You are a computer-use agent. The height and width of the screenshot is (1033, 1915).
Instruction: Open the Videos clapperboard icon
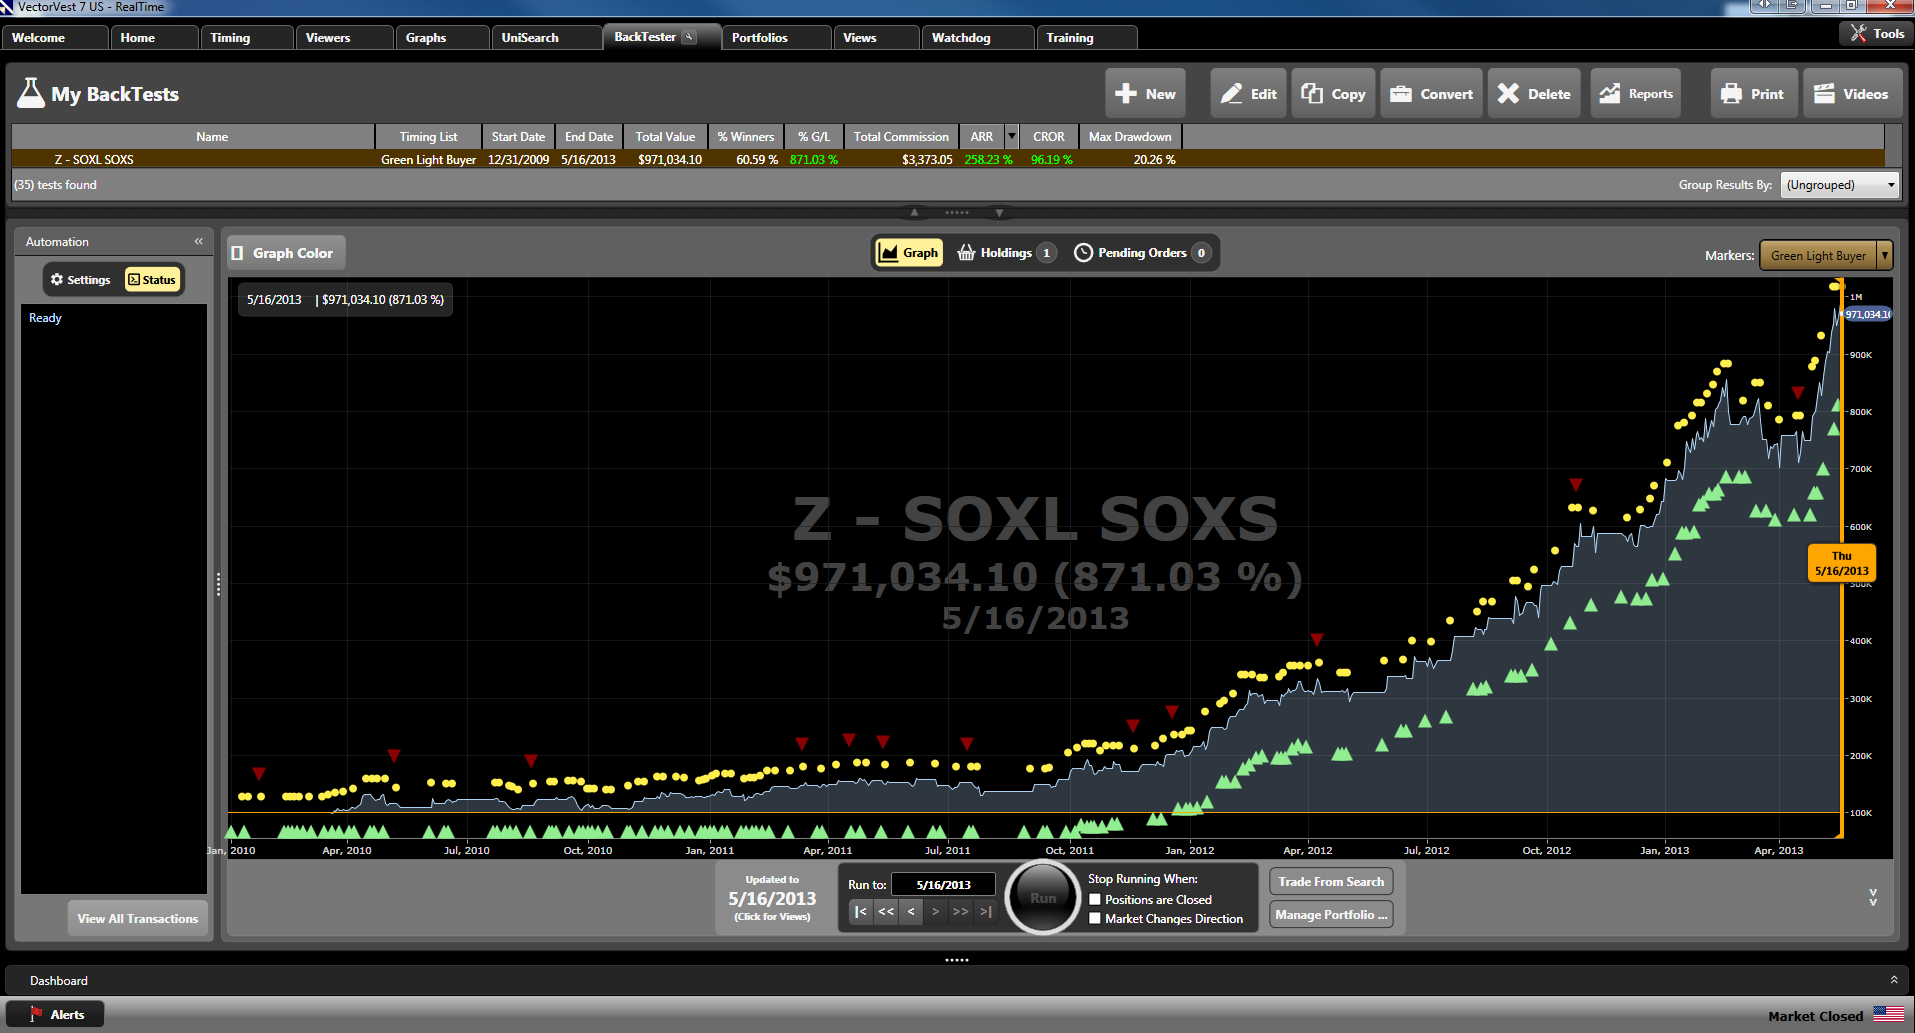point(1825,93)
